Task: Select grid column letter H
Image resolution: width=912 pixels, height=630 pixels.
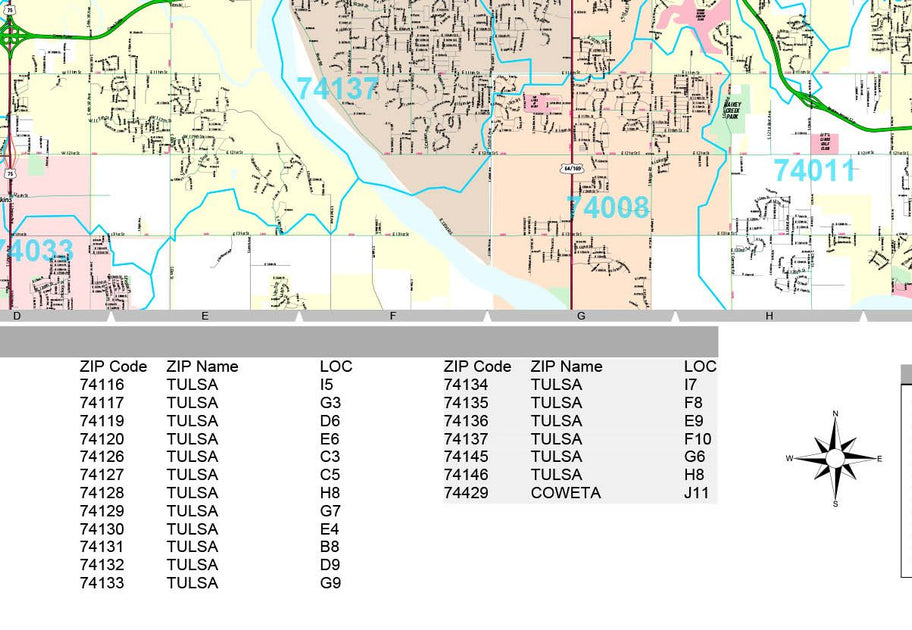Action: click(x=769, y=316)
